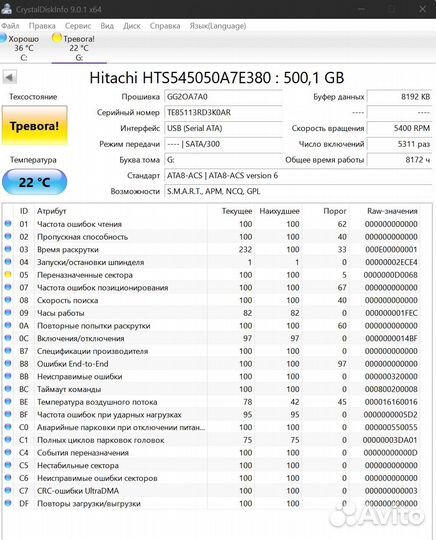Image resolution: width=436 pixels, height=540 pixels.
Task: Click the blue status dot for Частота ошибок позиционирования
Action: (8, 287)
